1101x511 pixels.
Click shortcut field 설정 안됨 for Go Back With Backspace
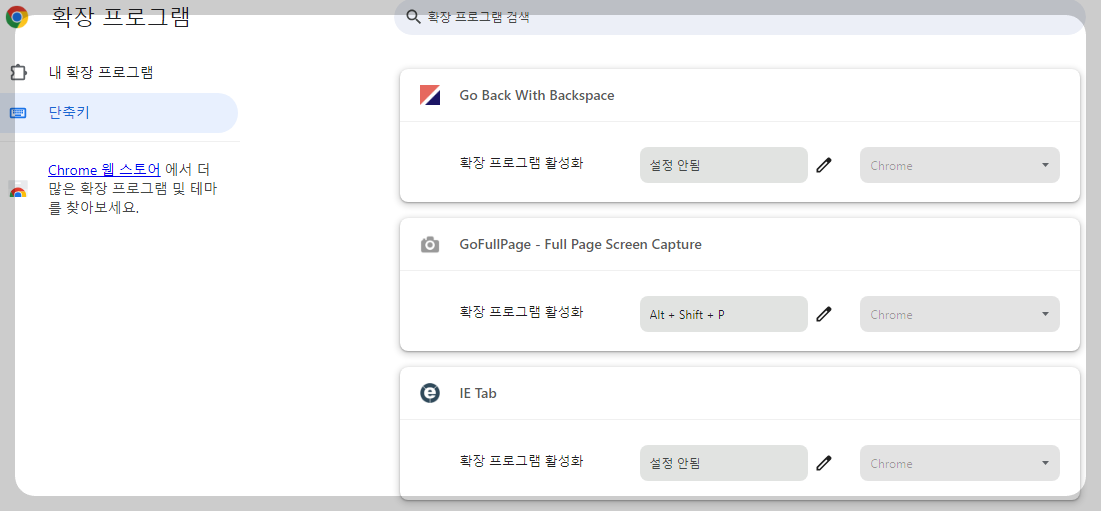coord(723,165)
